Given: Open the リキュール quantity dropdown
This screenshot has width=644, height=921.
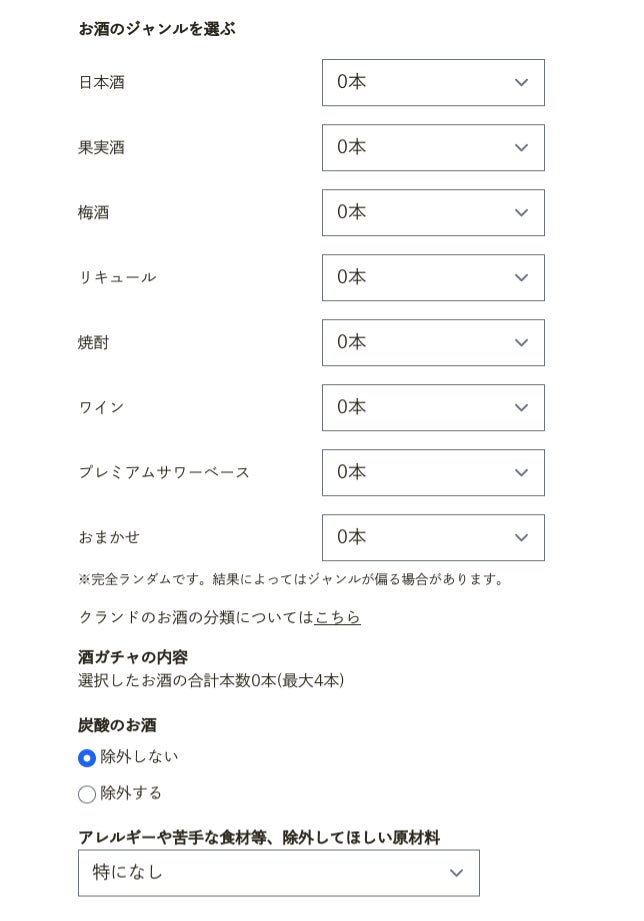Looking at the screenshot, I should [432, 277].
